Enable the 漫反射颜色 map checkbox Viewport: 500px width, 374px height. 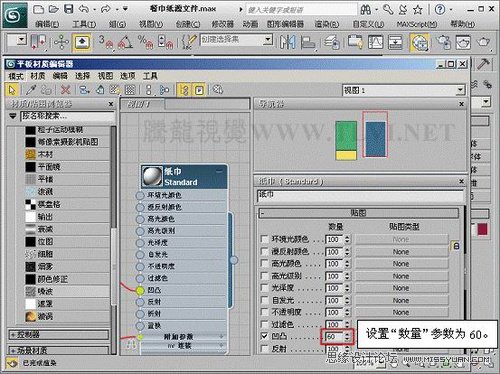click(x=264, y=251)
